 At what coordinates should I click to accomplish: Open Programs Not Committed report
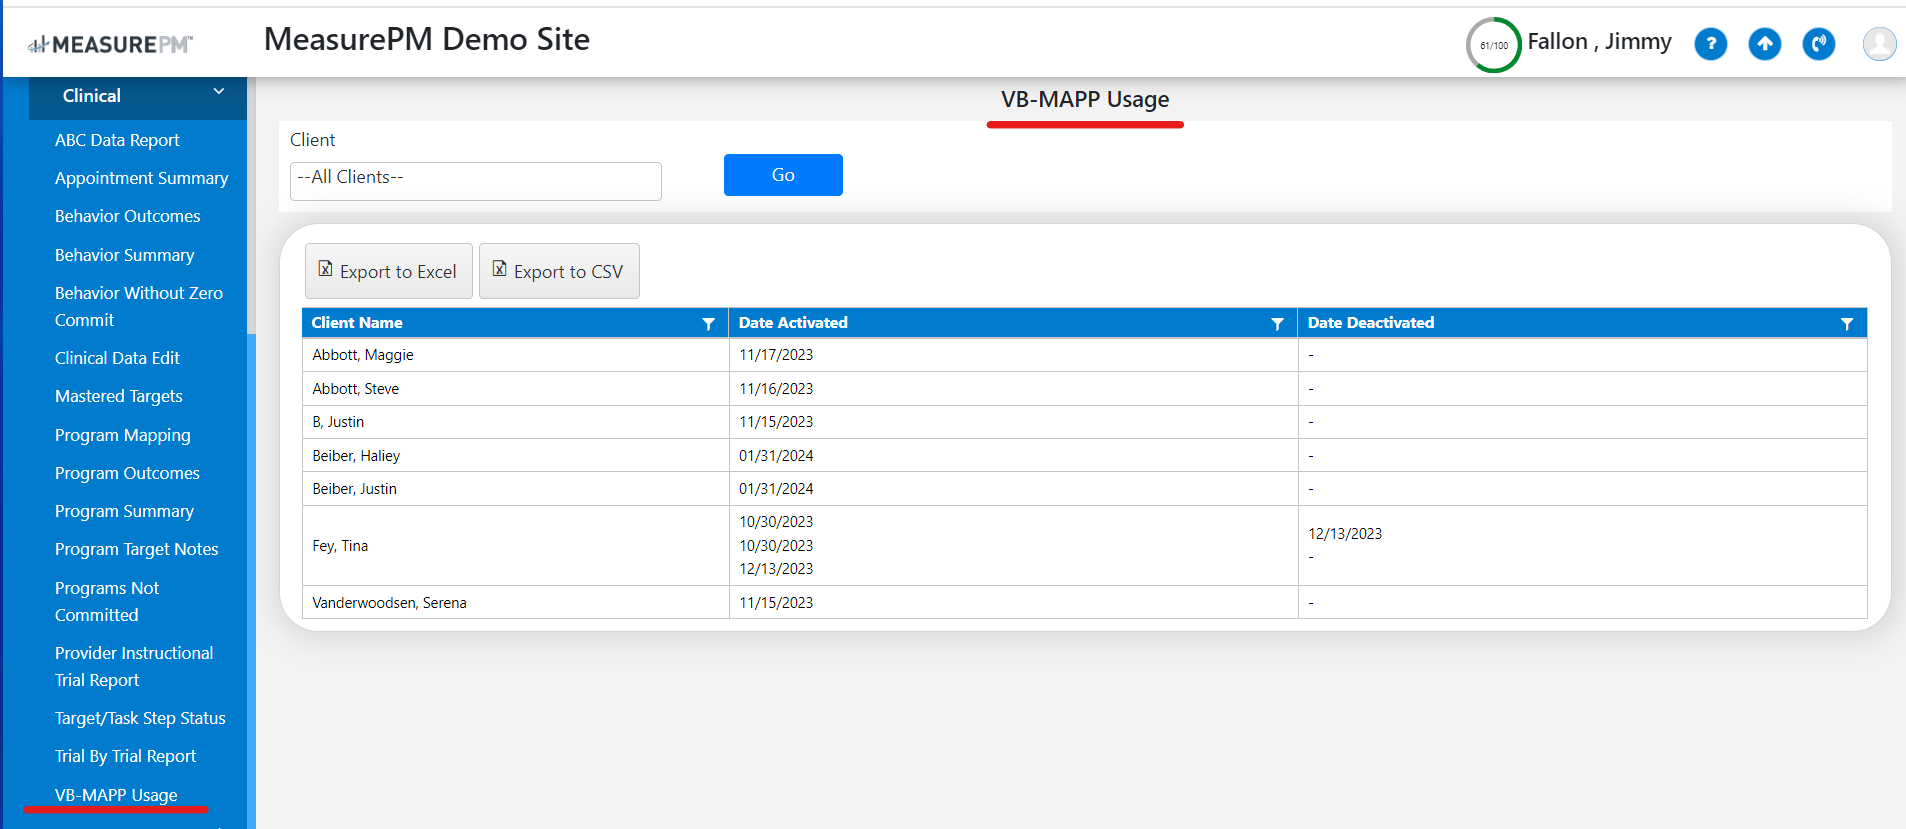coord(107,601)
